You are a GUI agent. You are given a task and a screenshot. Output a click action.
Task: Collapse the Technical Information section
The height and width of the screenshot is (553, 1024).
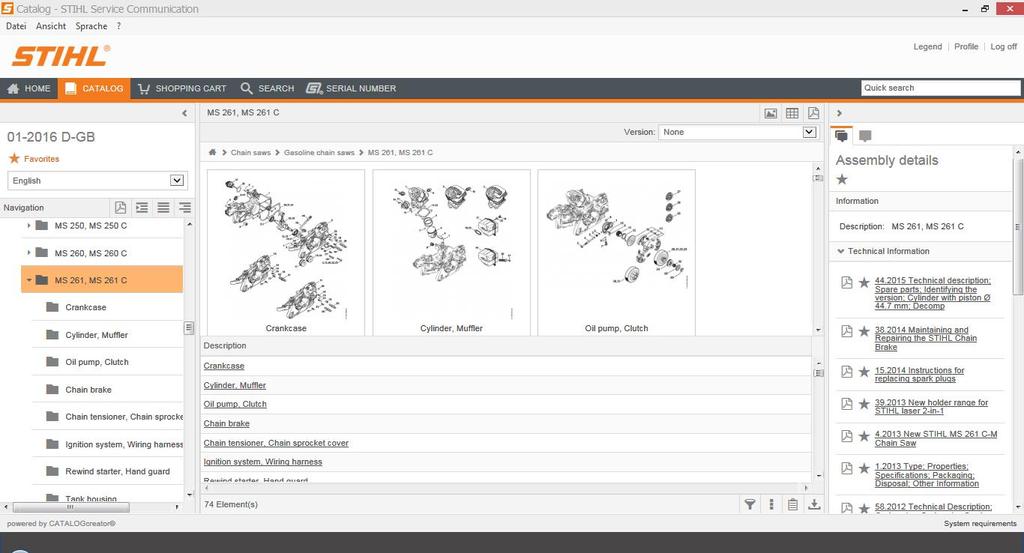click(x=840, y=251)
